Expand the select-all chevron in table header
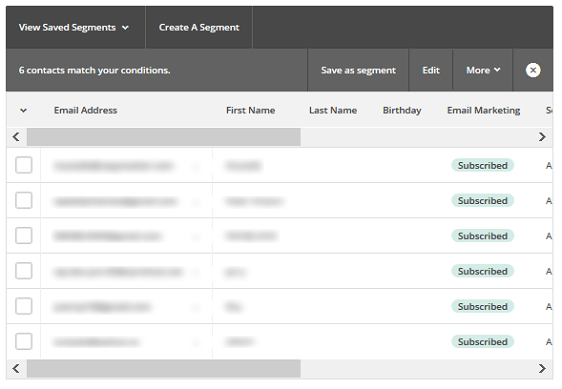Viewport: 562px width, 389px height. point(24,110)
